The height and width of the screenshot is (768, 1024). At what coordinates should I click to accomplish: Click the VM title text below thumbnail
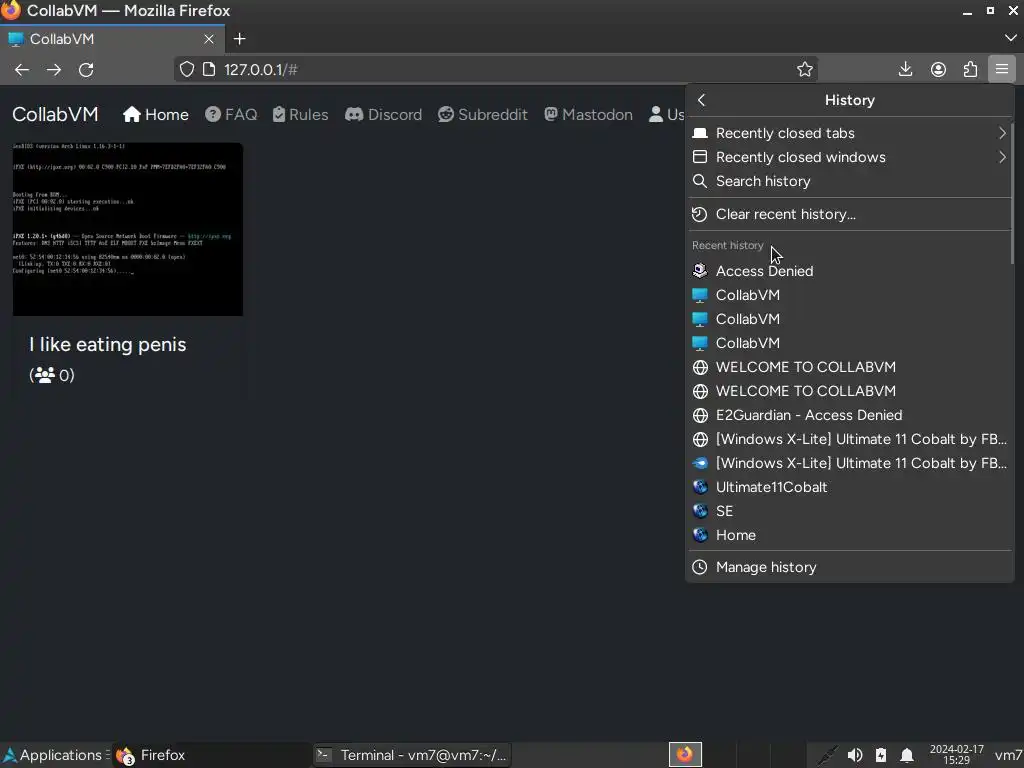[x=108, y=345]
